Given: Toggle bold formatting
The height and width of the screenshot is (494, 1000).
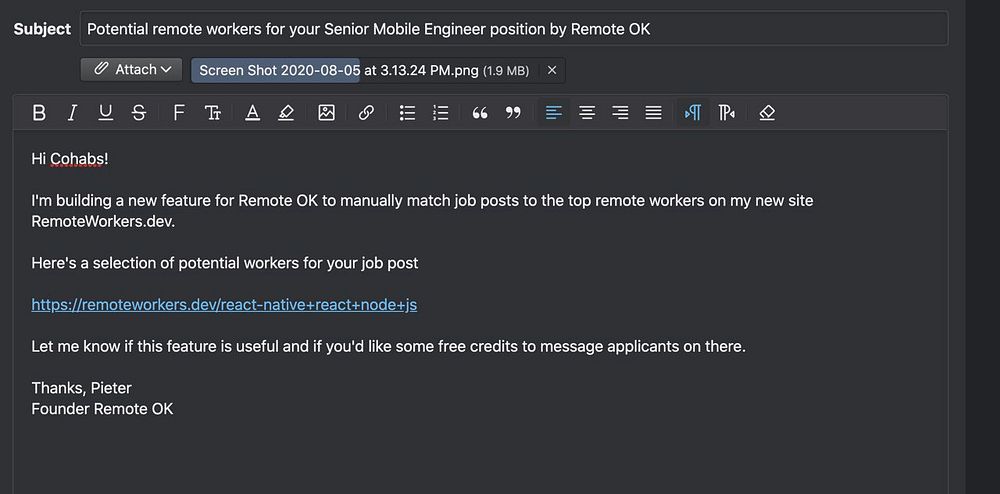Looking at the screenshot, I should point(39,113).
